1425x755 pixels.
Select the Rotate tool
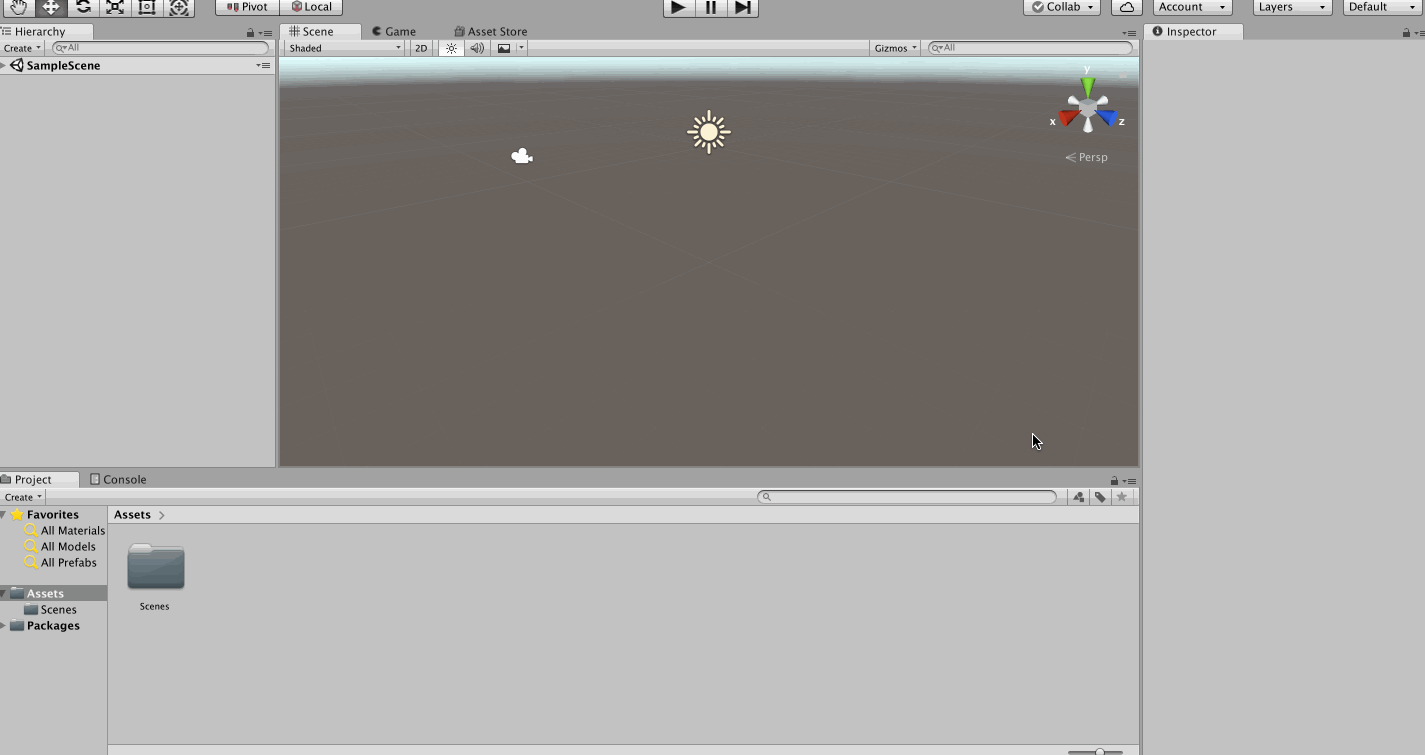click(83, 7)
